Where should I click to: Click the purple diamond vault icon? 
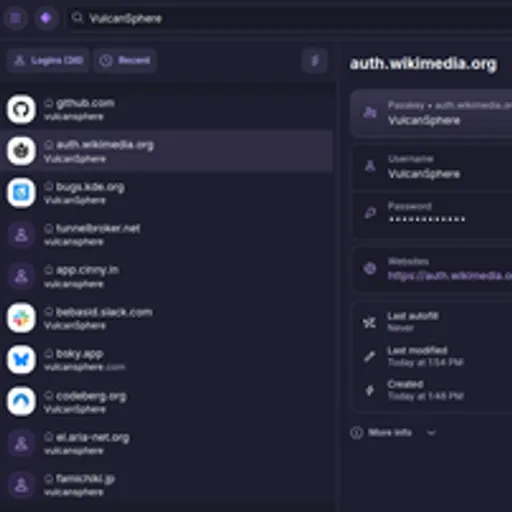pos(46,18)
